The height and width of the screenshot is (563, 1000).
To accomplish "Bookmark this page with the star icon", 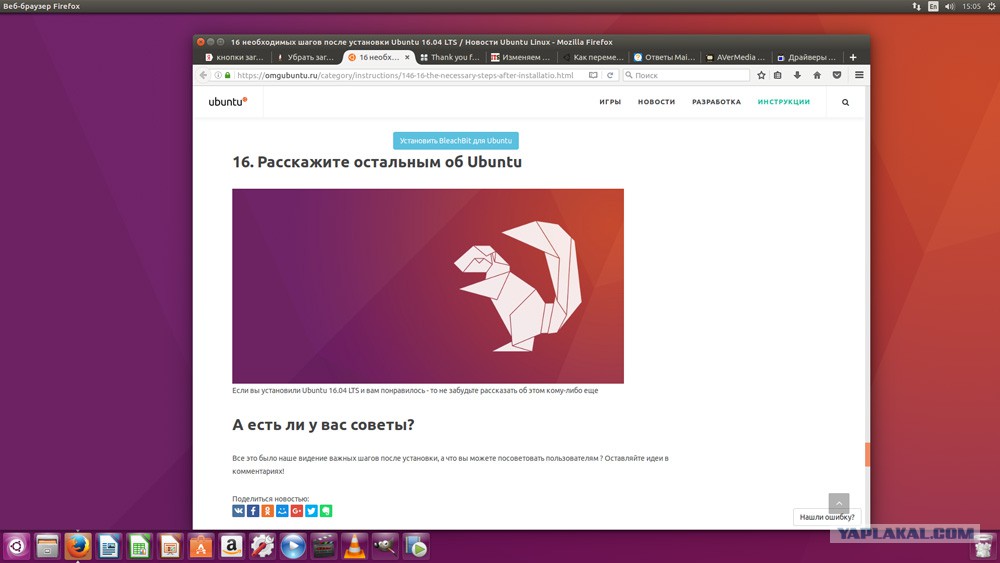I will [x=761, y=75].
